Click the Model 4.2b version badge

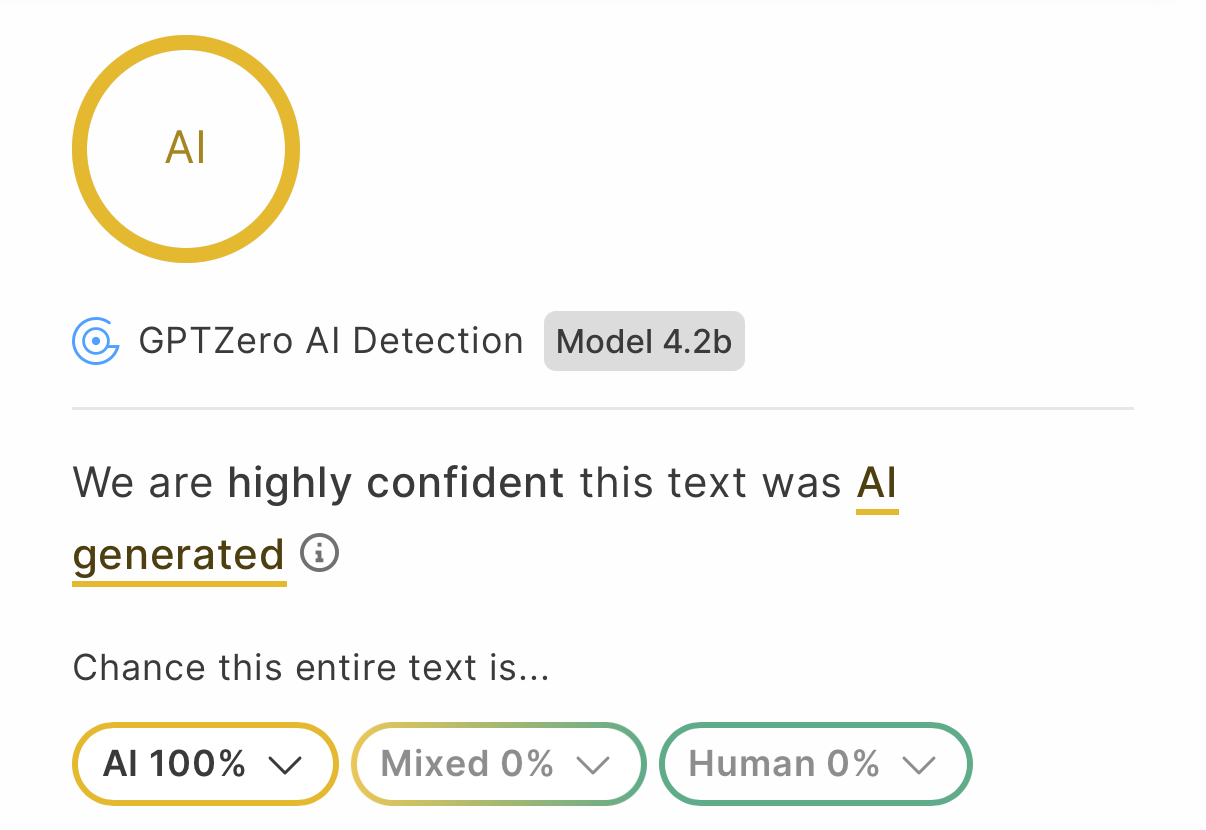pyautogui.click(x=644, y=341)
